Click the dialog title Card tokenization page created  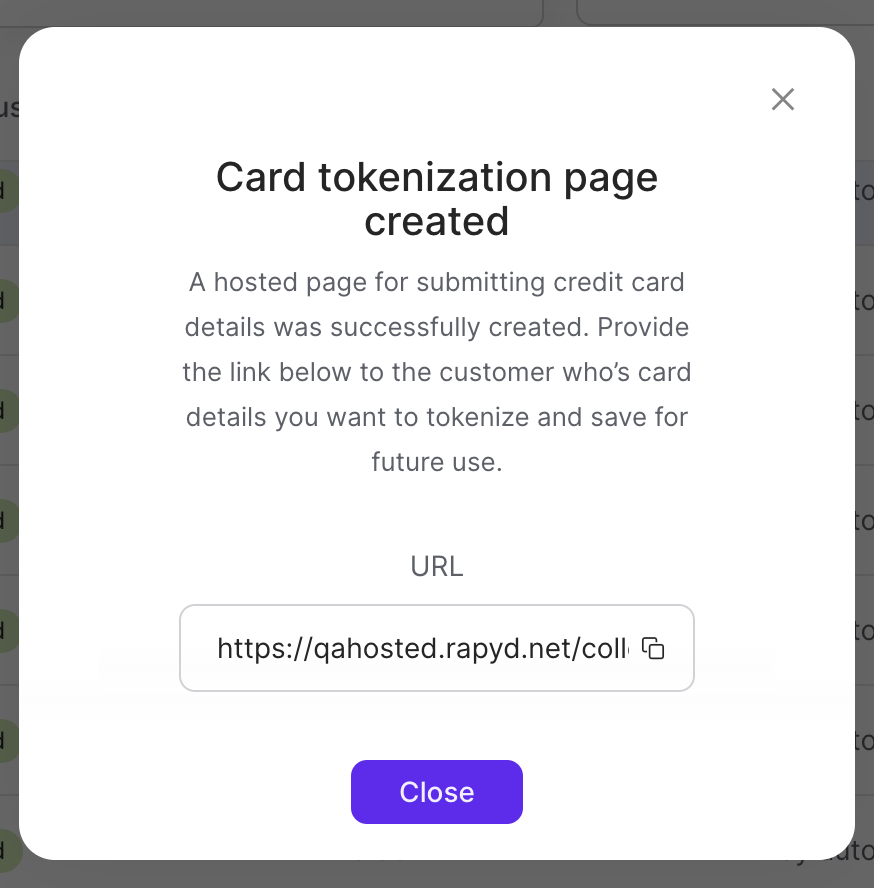coord(437,198)
